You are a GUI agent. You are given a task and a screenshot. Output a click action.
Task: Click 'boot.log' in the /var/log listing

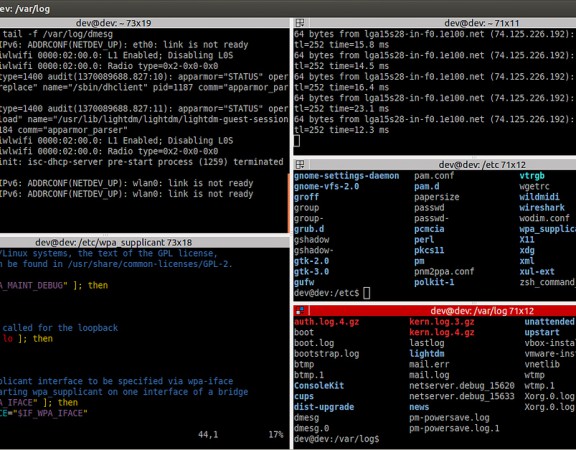(x=314, y=343)
